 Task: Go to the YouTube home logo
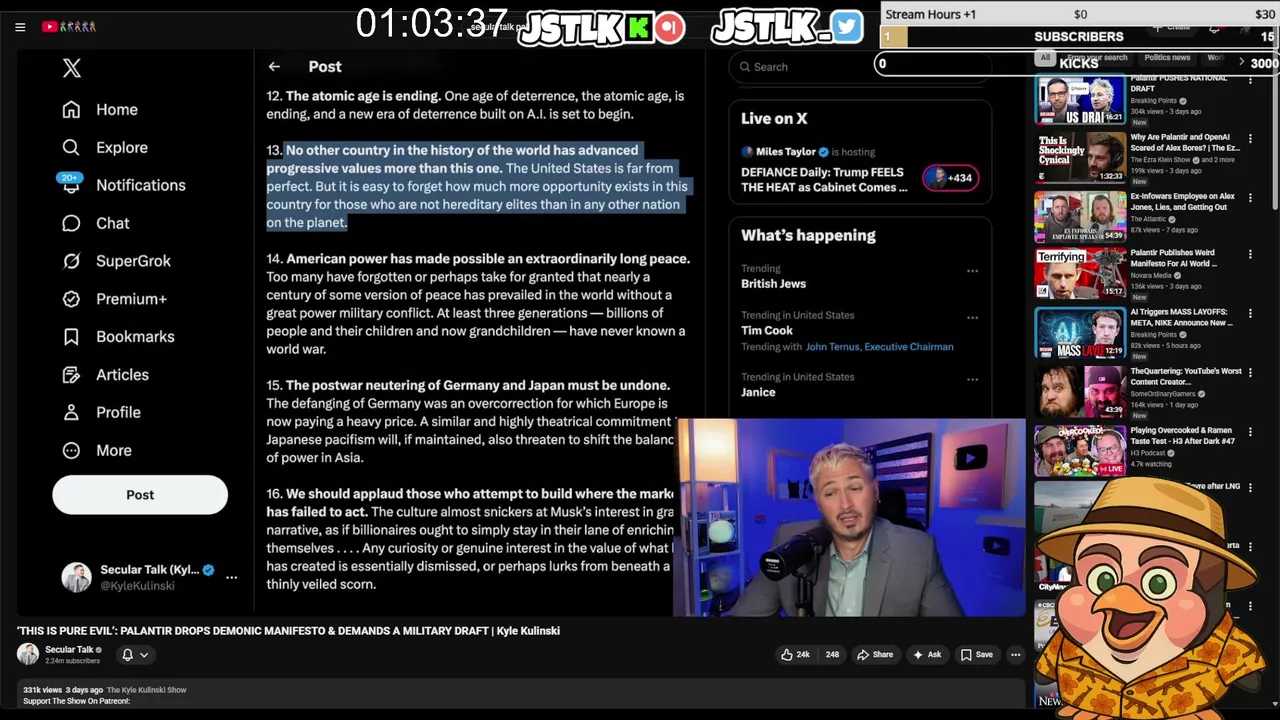click(x=69, y=27)
